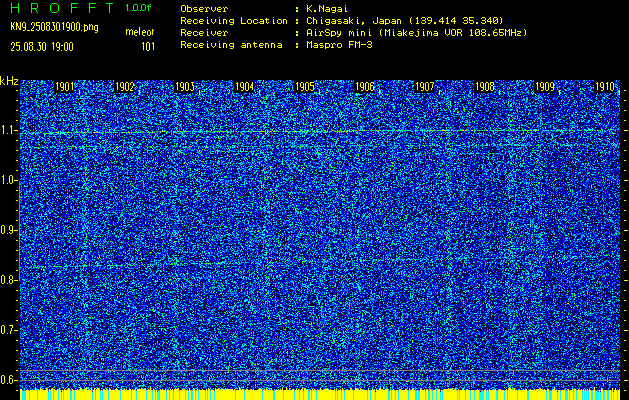The height and width of the screenshot is (400, 629).
Task: Click the date 25.08.30 19:00
Action: pos(42,47)
